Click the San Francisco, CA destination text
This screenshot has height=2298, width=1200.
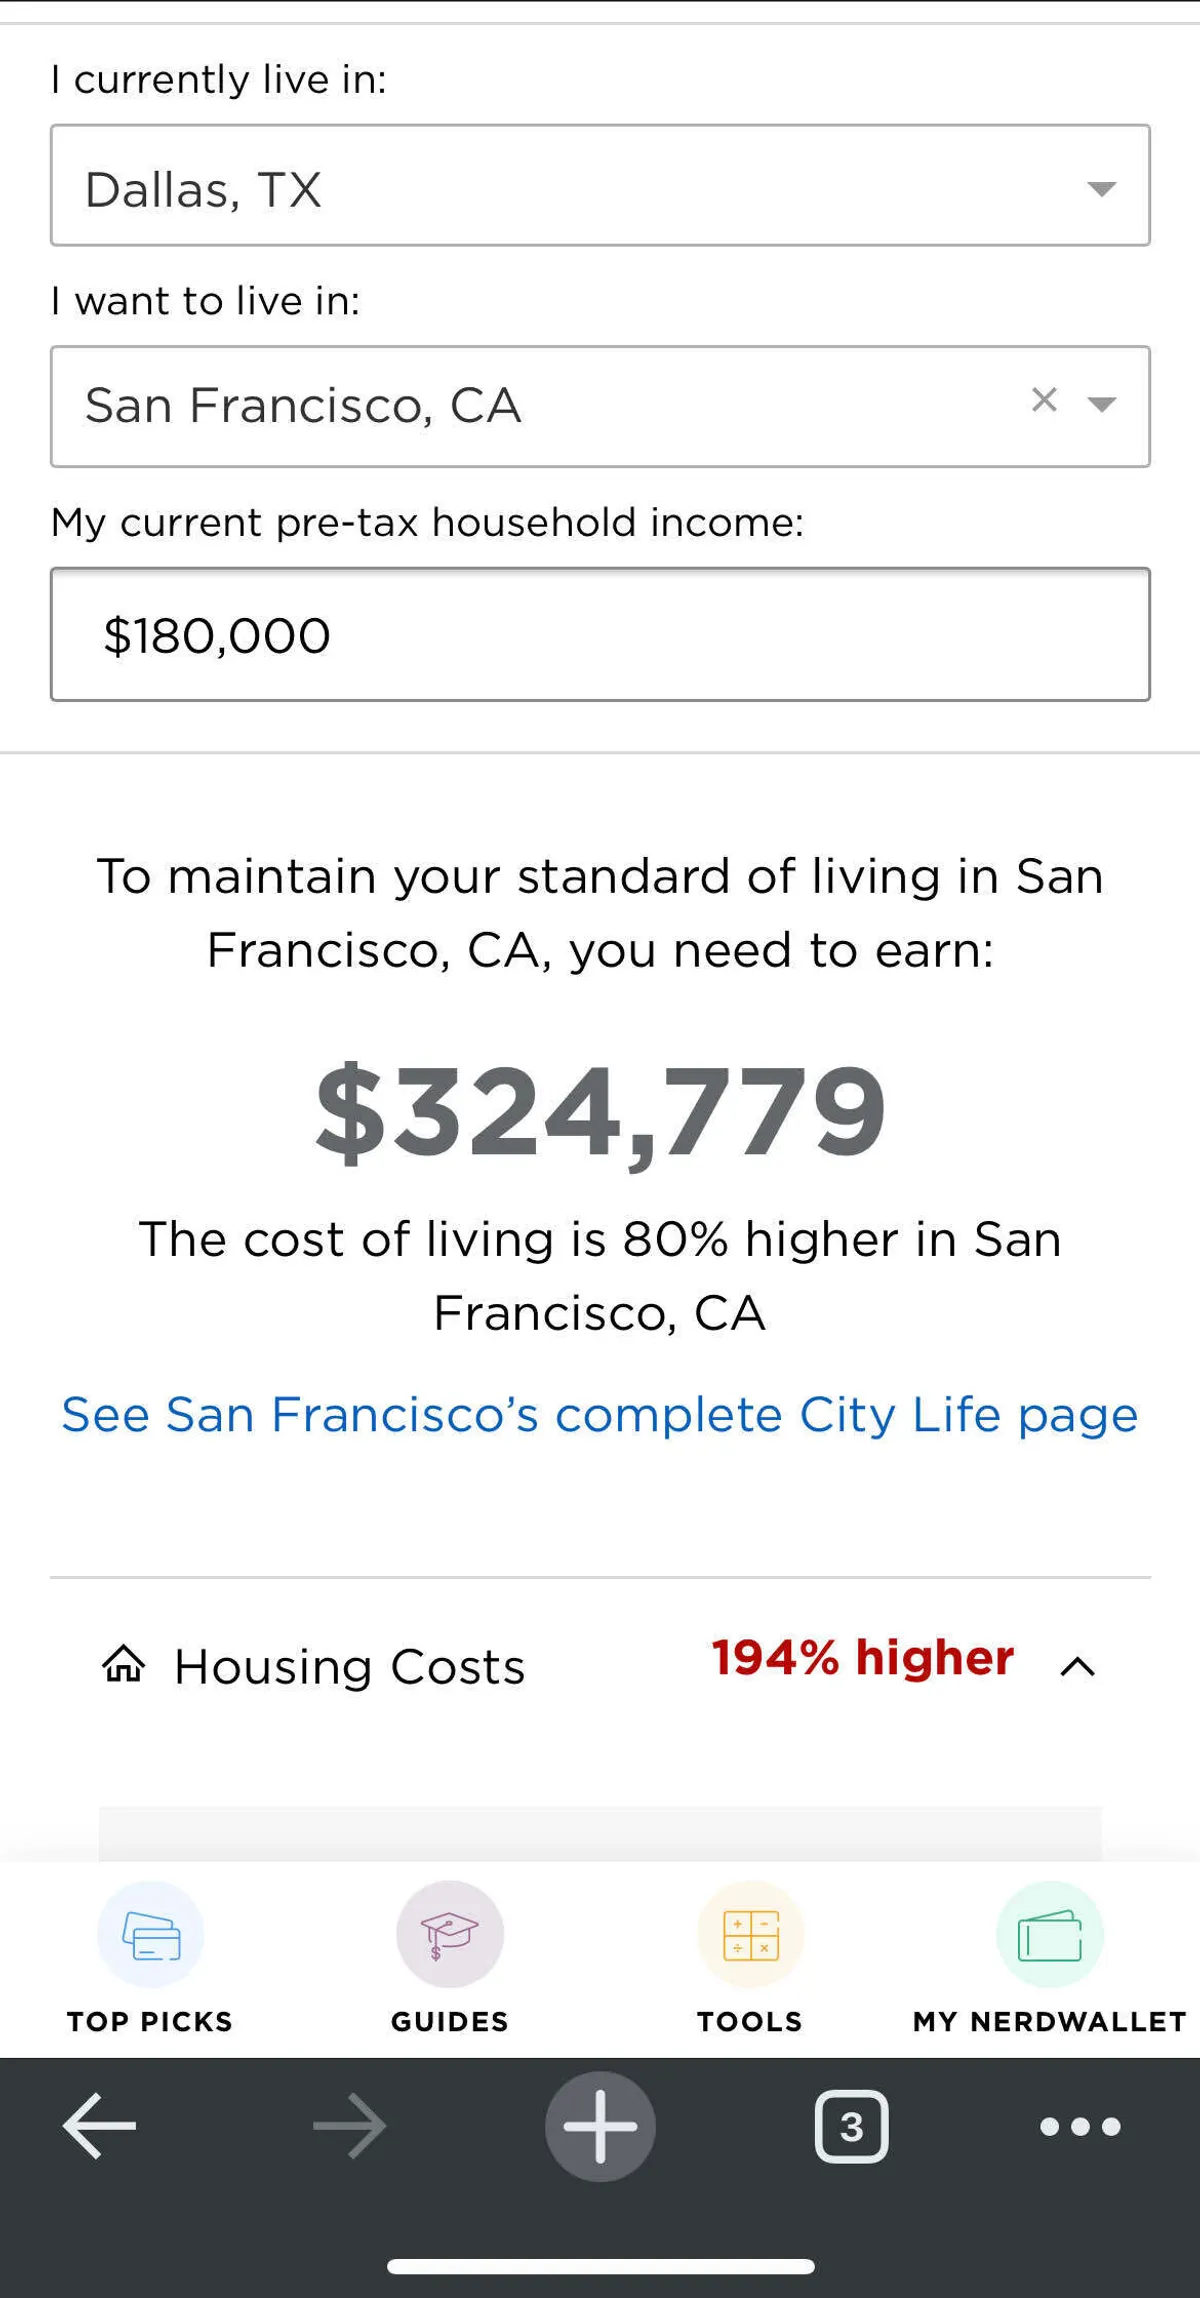pyautogui.click(x=303, y=406)
